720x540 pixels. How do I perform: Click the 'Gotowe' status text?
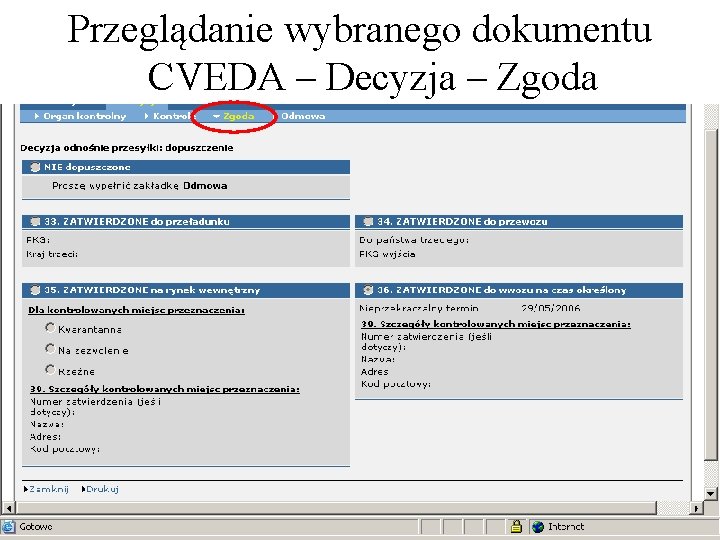(36, 527)
